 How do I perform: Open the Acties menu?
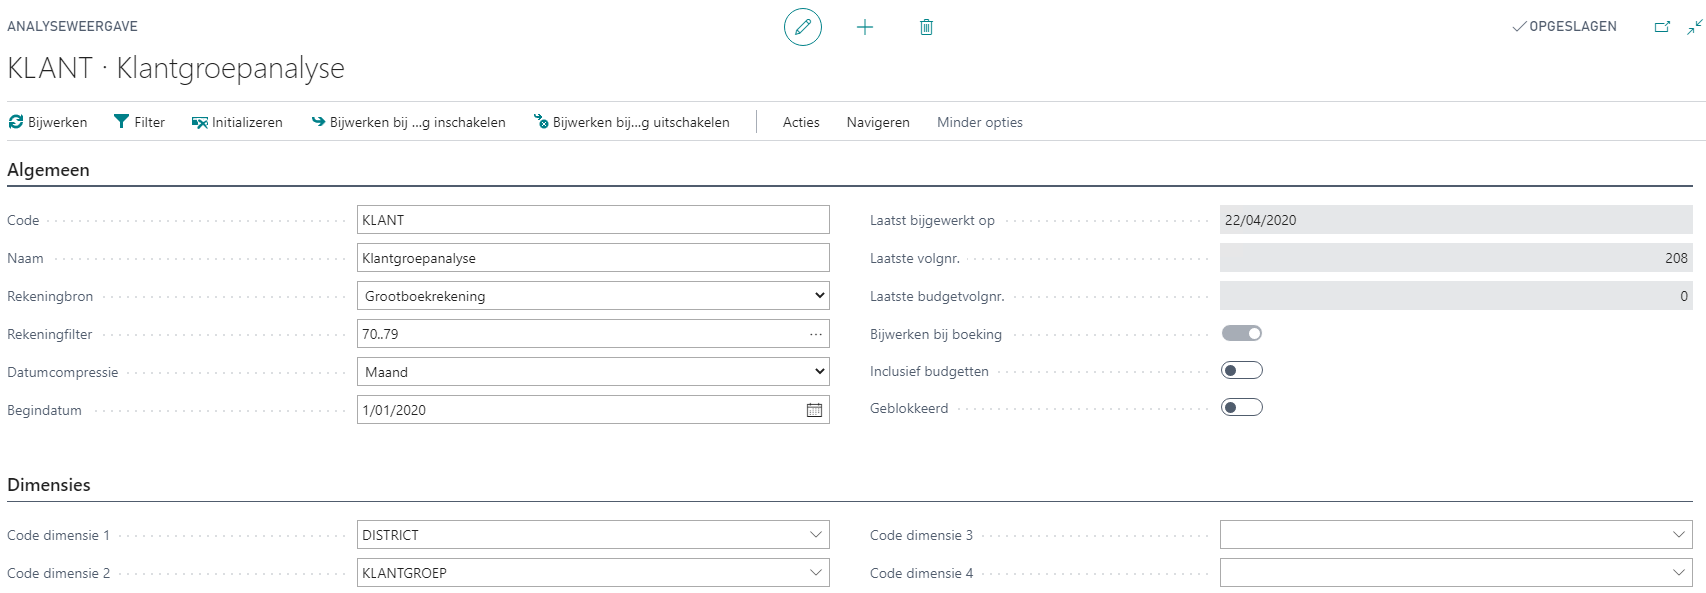(801, 122)
